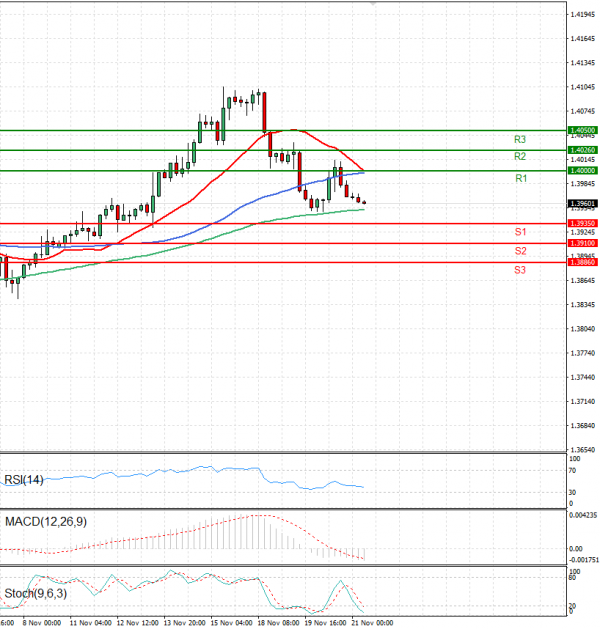The height and width of the screenshot is (629, 600).
Task: Click the 1.40745 price axis value
Action: coord(583,111)
